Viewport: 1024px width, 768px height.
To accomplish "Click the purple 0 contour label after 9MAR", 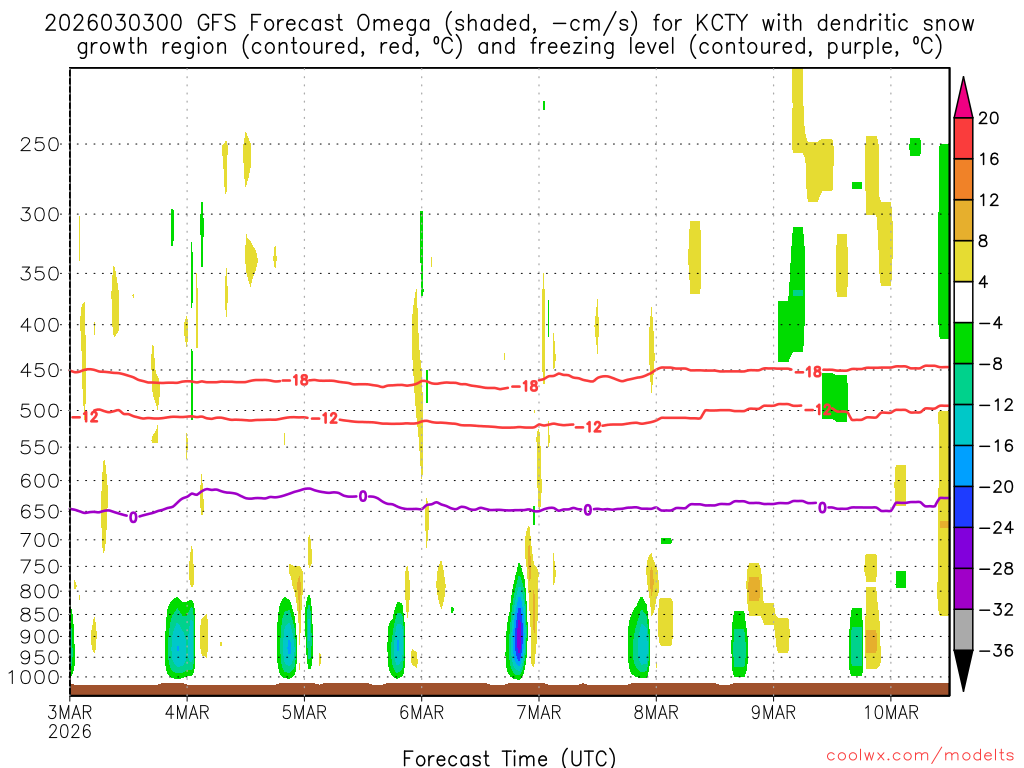I will [x=822, y=508].
